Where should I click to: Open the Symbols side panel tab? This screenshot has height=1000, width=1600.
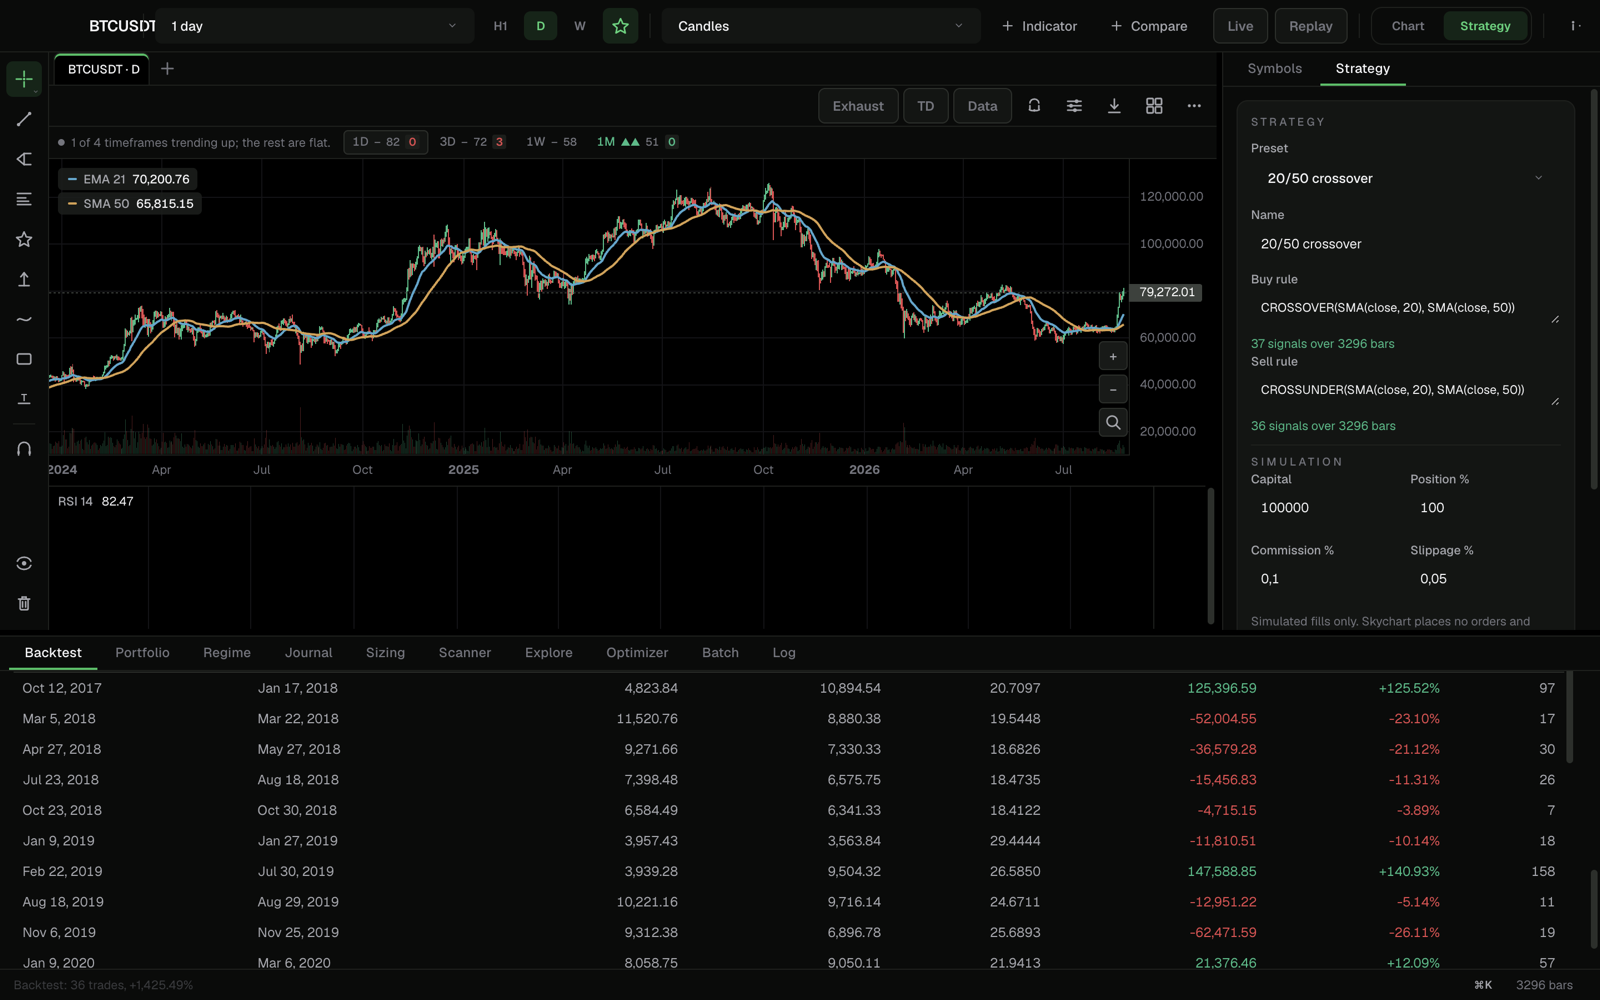point(1274,68)
